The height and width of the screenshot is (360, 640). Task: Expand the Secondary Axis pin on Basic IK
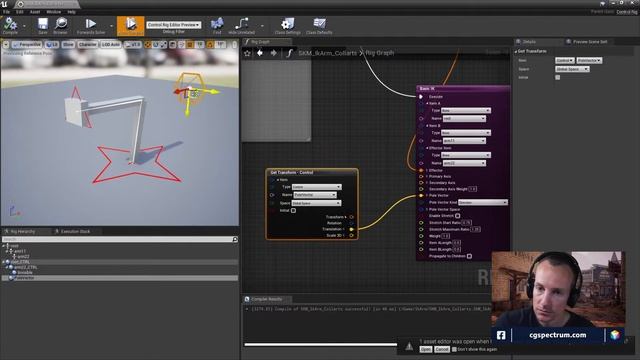click(x=427, y=183)
